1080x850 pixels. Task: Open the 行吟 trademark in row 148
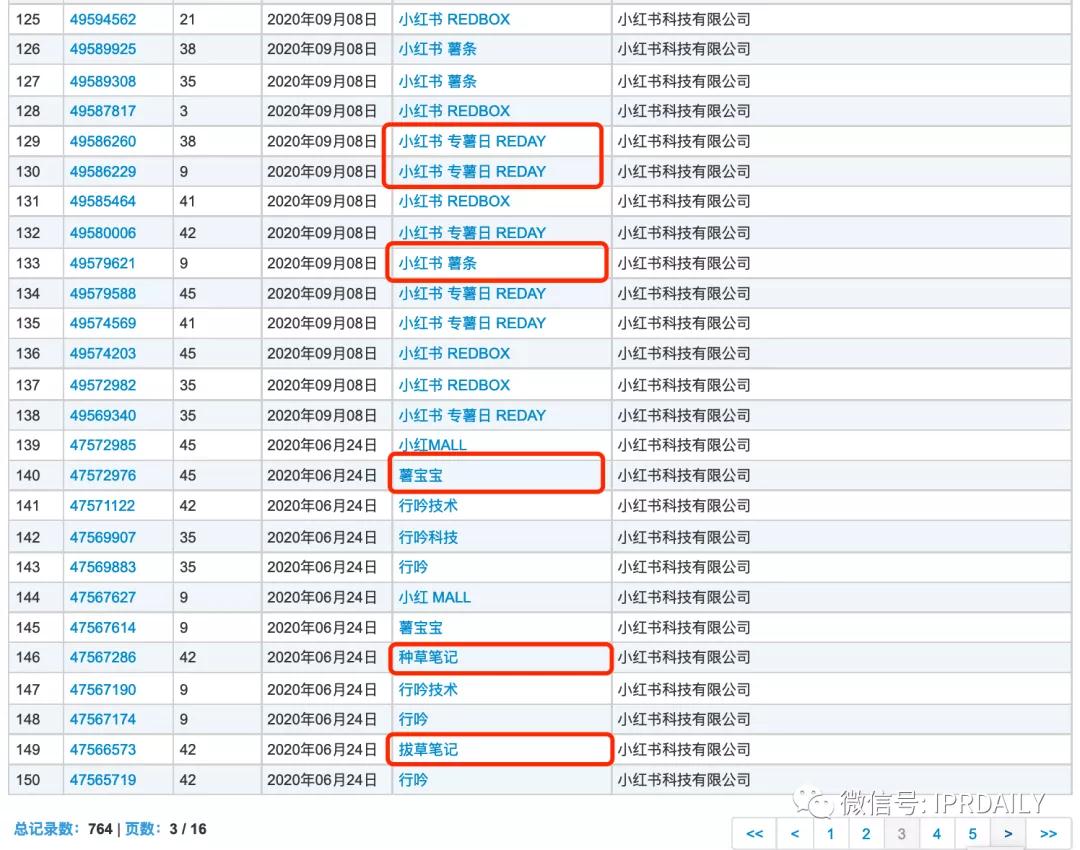point(413,719)
